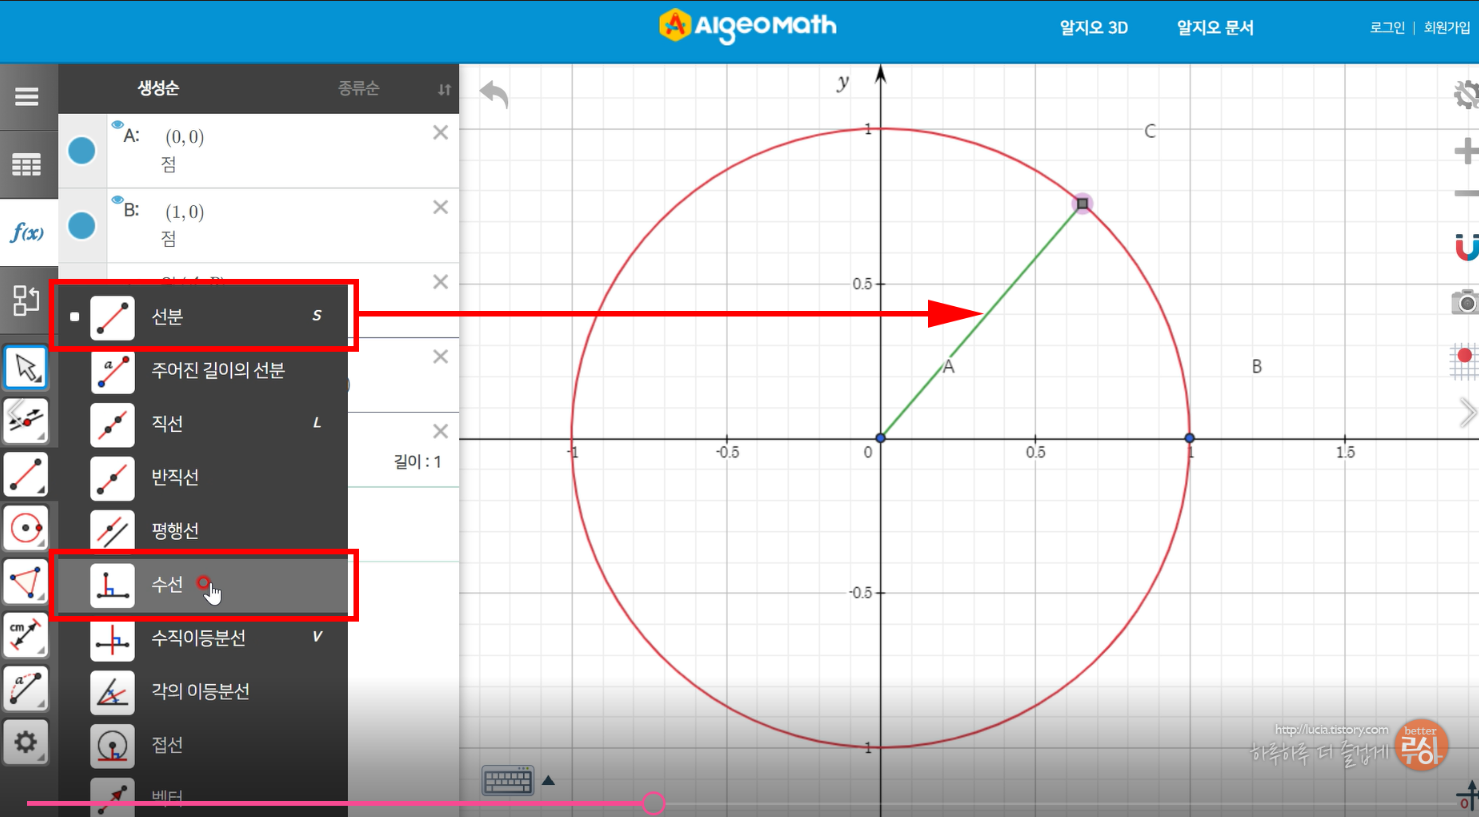Delete point B with its X button
1479x817 pixels.
pyautogui.click(x=440, y=207)
